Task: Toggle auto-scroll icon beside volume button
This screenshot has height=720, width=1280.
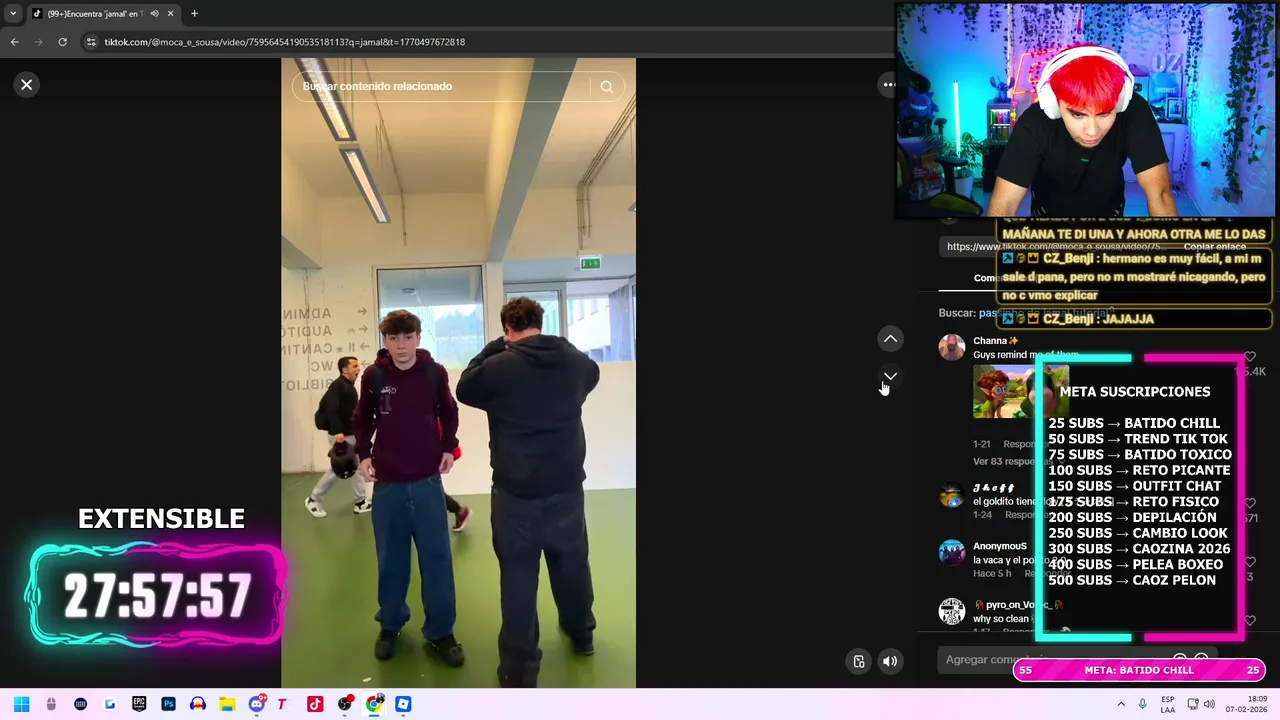Action: 859,661
